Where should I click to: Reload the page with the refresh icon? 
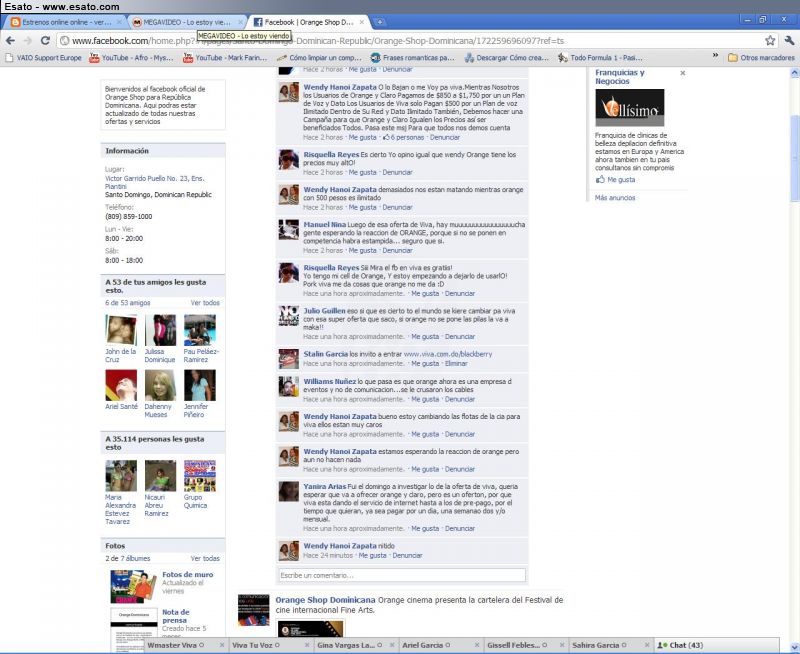(x=45, y=41)
